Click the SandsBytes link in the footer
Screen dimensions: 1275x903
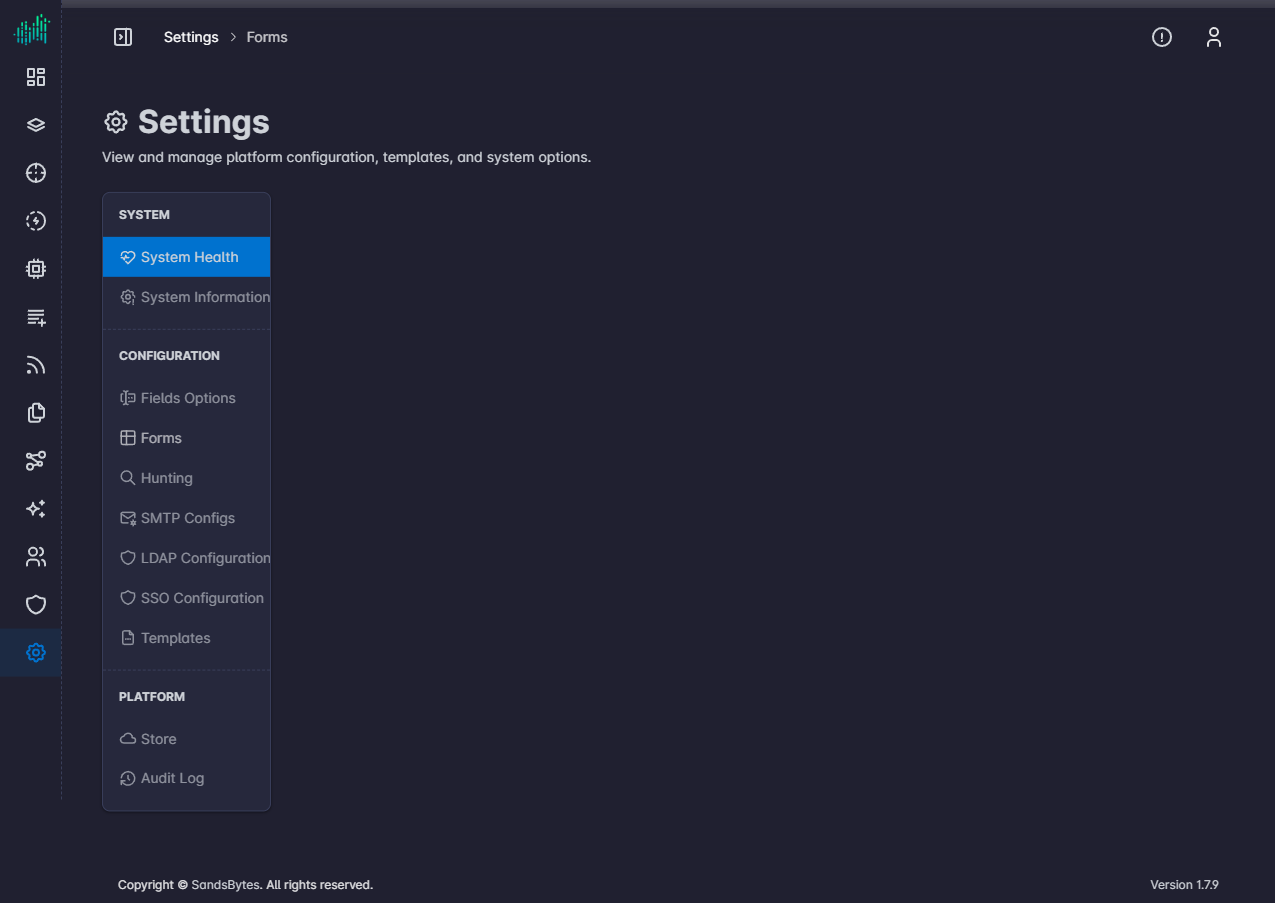coord(226,885)
